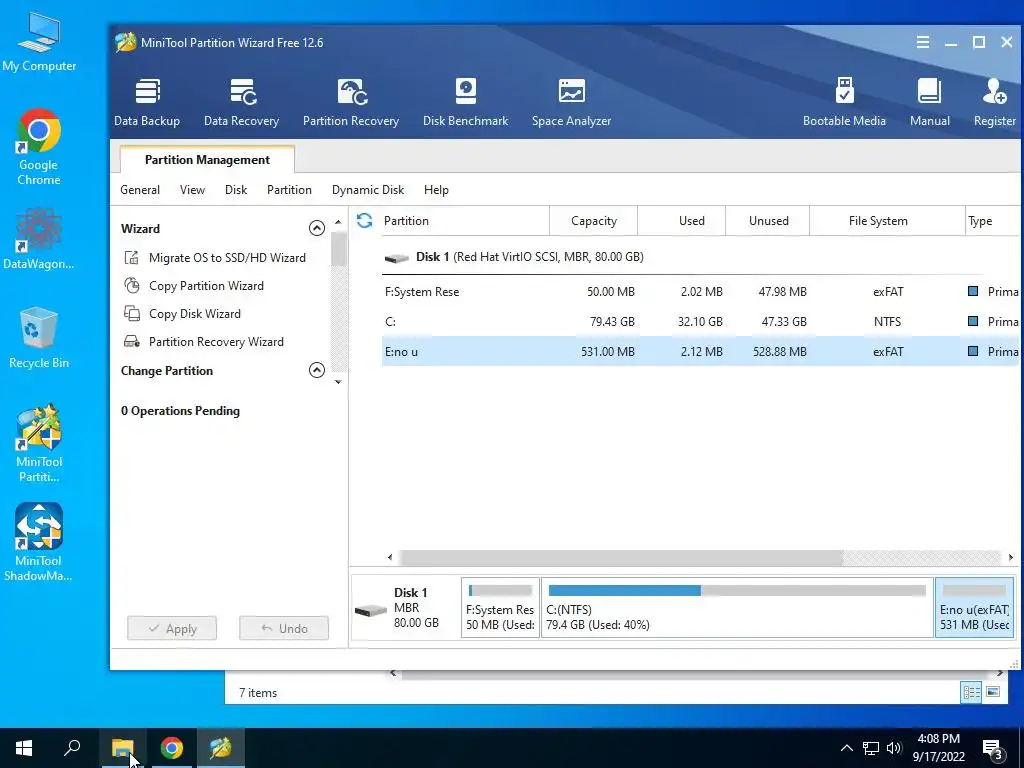Open the My Computer desktop icon

[39, 42]
